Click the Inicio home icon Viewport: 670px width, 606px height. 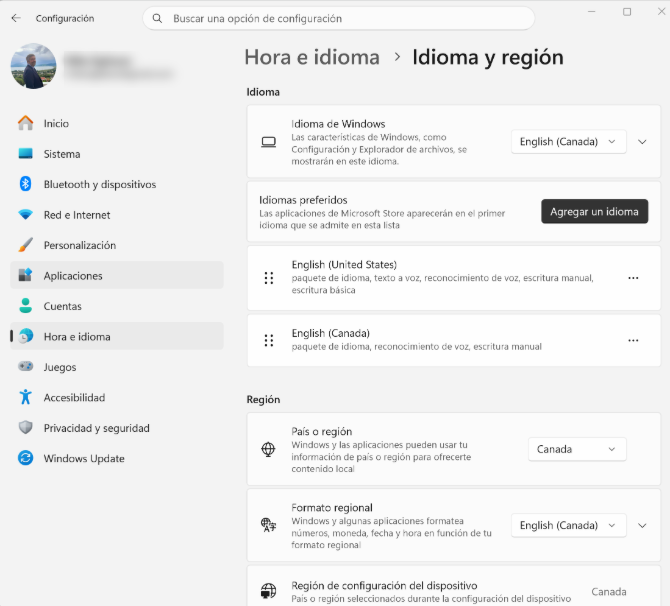[26, 123]
